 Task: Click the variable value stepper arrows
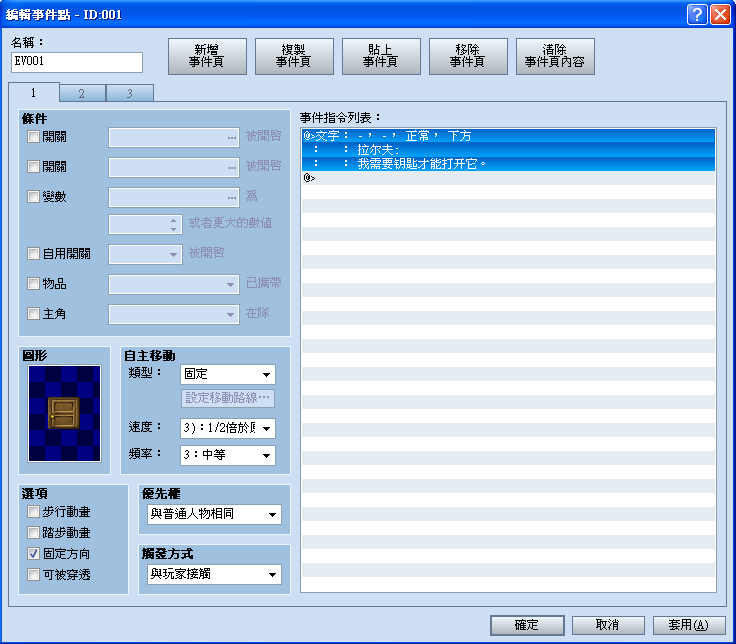click(174, 224)
